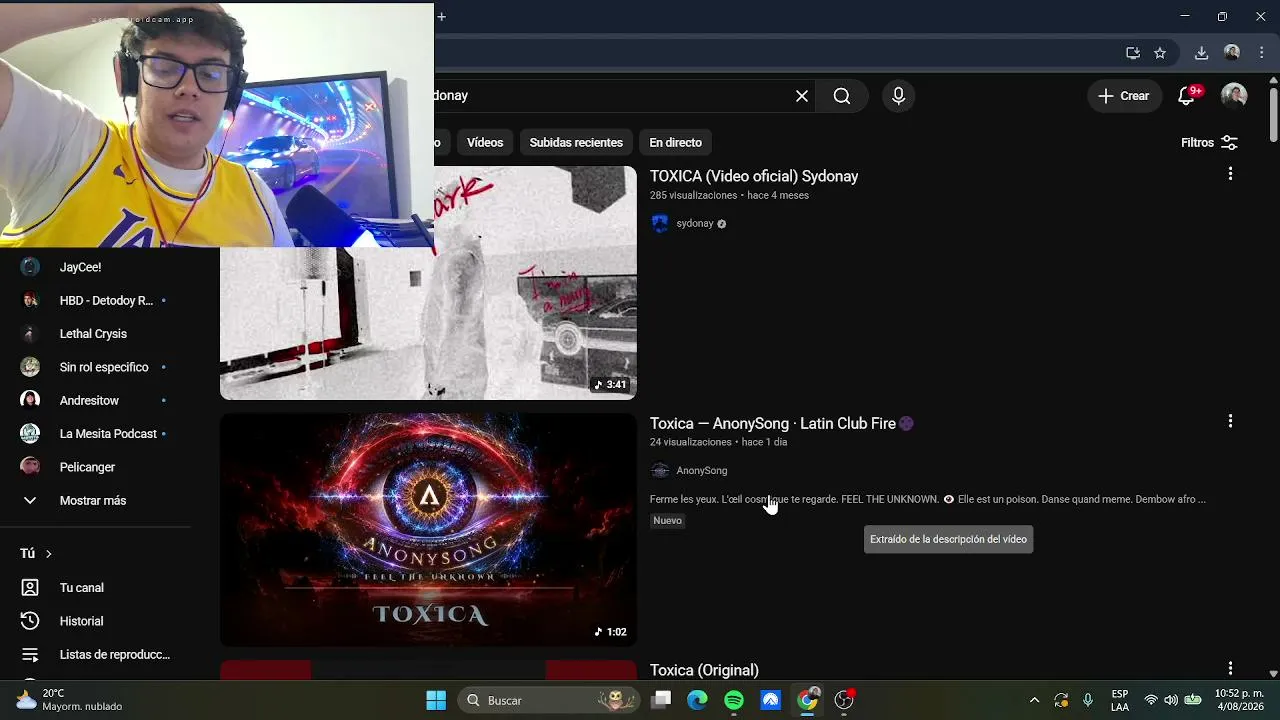
Task: Open the Chrome three-dot menu
Action: coord(1261,53)
